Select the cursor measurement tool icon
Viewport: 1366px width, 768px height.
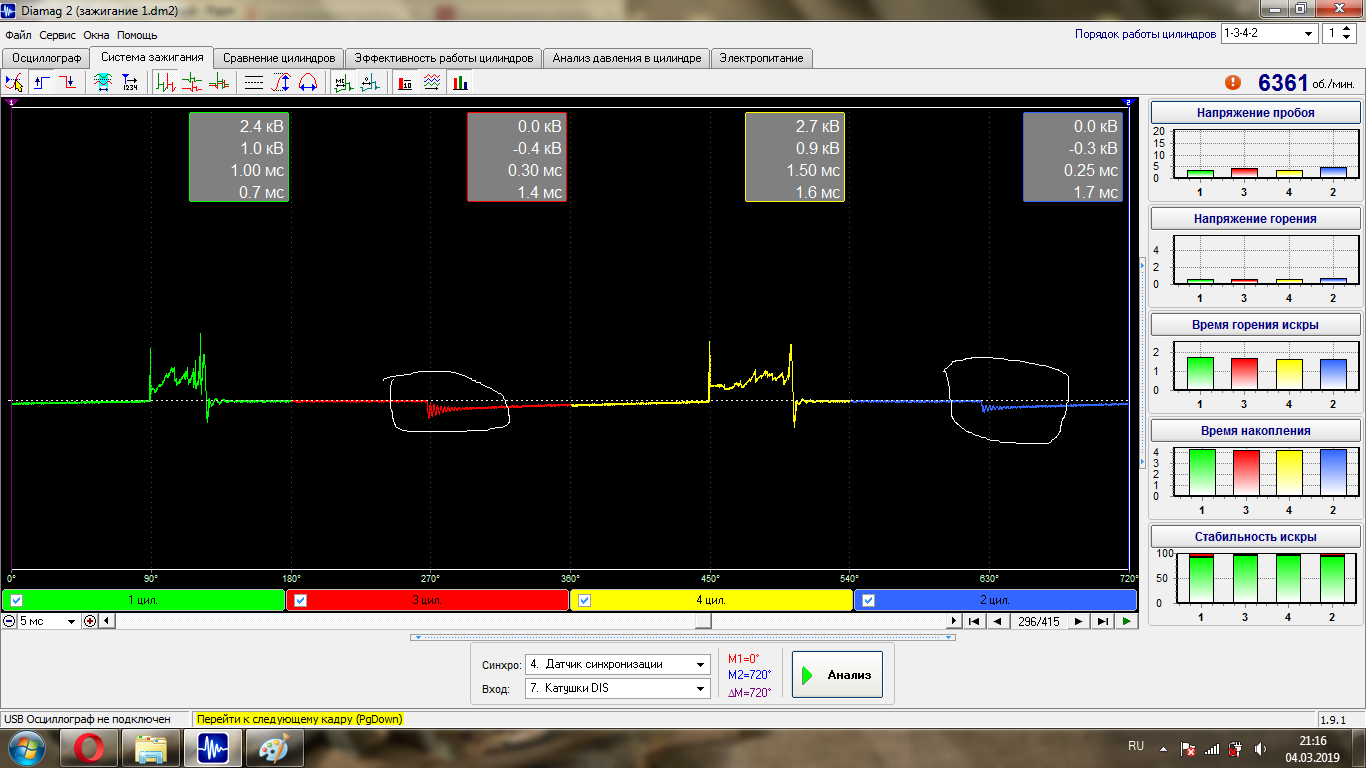14,83
